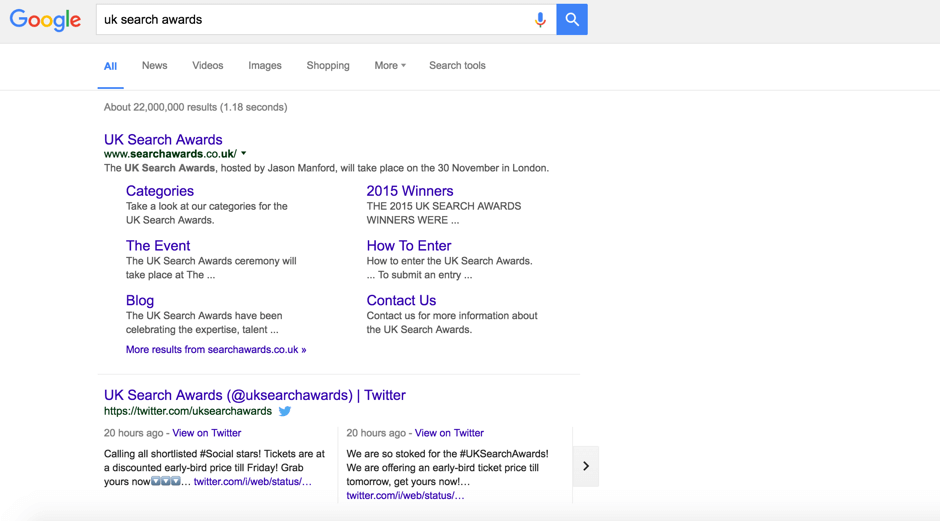Activate voice search microphone icon
This screenshot has width=940, height=521.
click(x=540, y=20)
